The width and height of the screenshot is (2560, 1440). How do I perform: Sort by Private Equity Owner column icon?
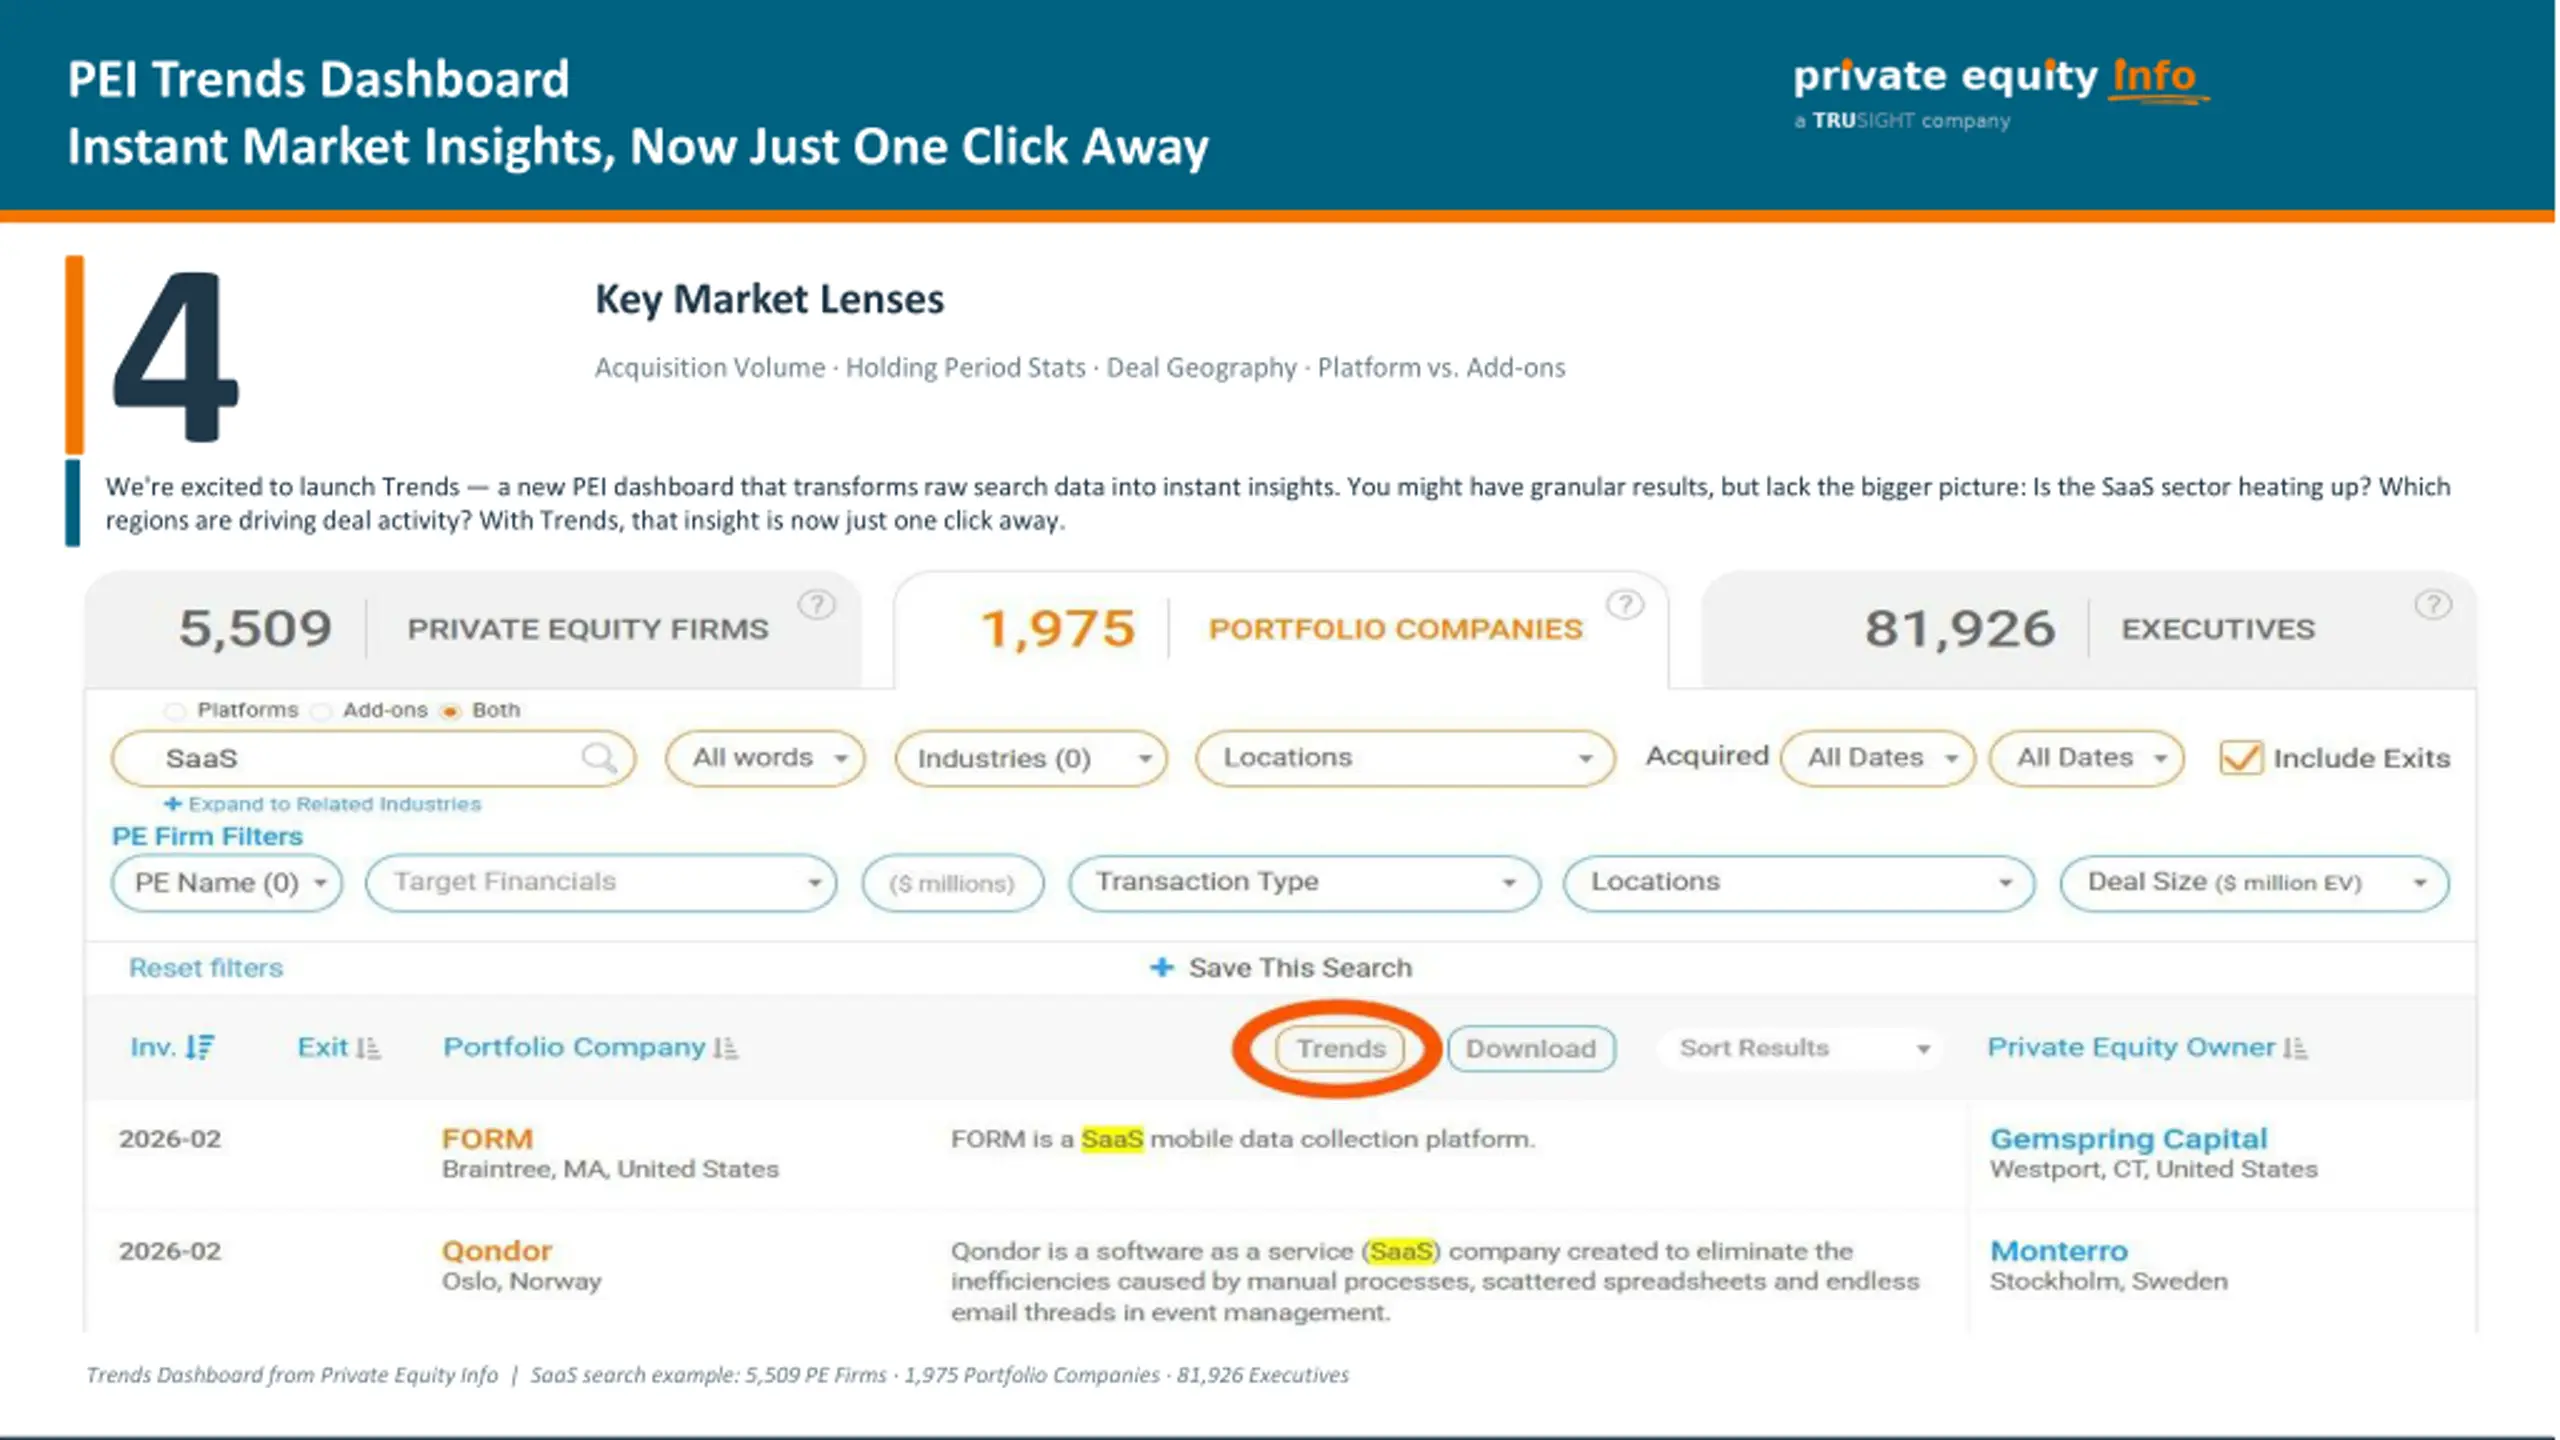pyautogui.click(x=2296, y=1047)
